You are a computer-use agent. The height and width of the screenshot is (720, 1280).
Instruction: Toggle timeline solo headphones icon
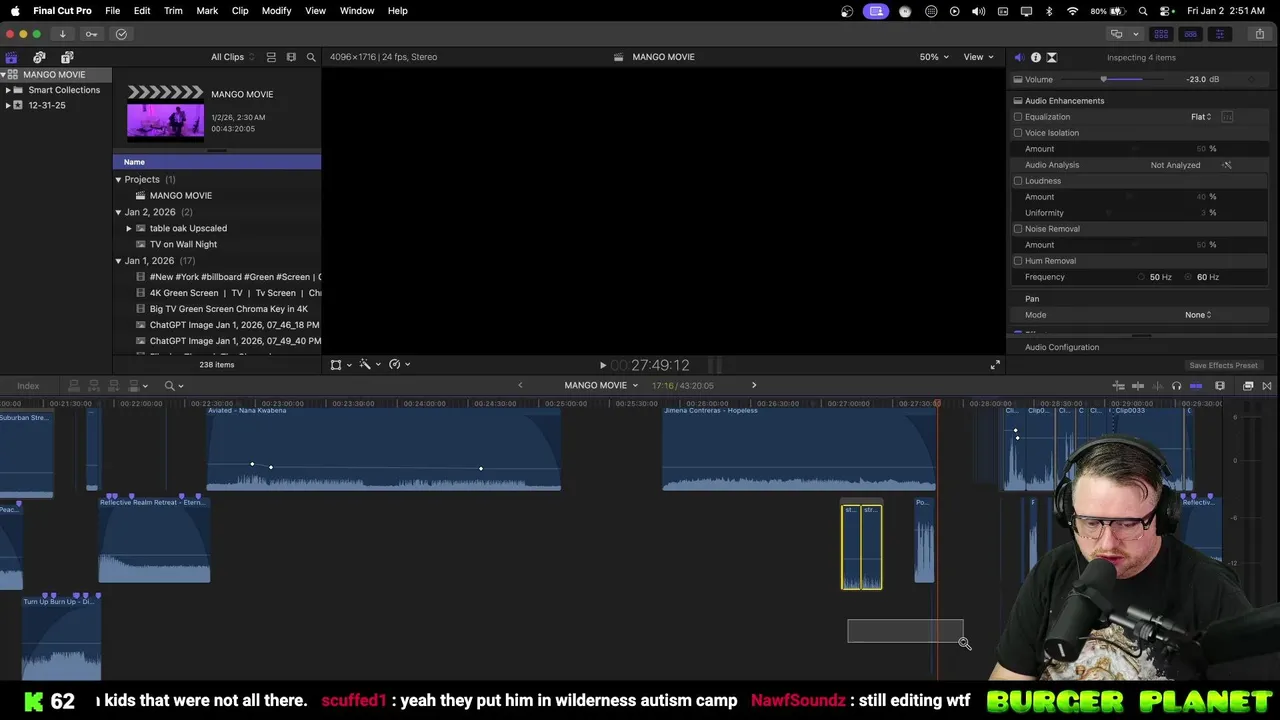[1176, 385]
